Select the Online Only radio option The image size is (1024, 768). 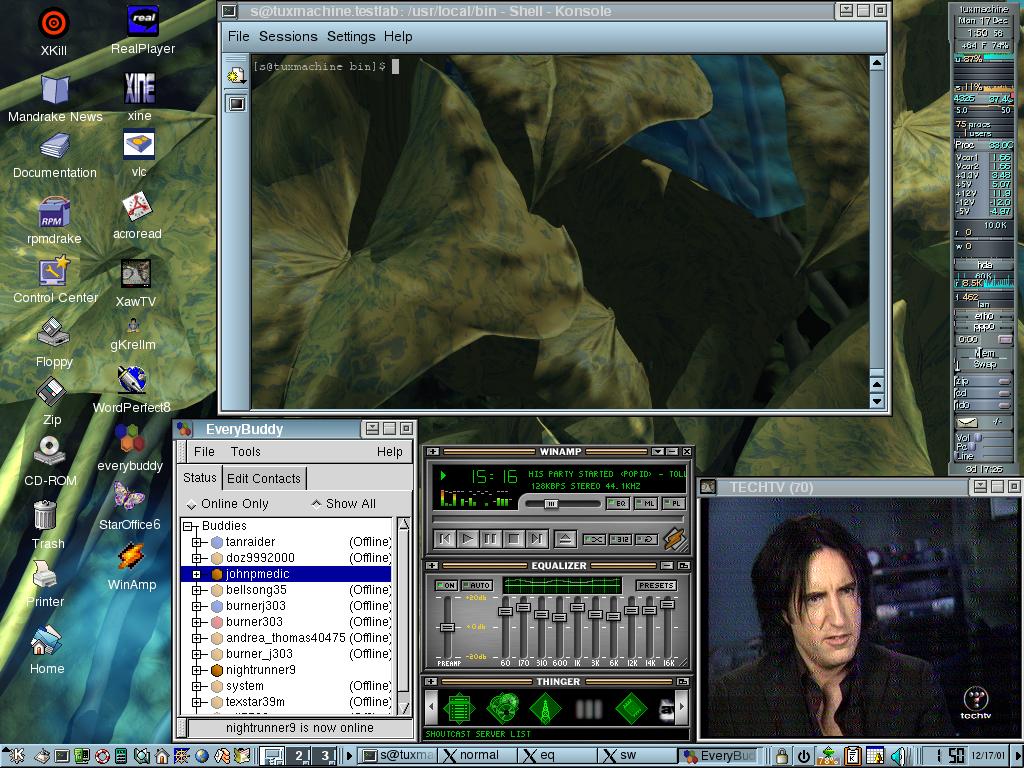pyautogui.click(x=227, y=504)
